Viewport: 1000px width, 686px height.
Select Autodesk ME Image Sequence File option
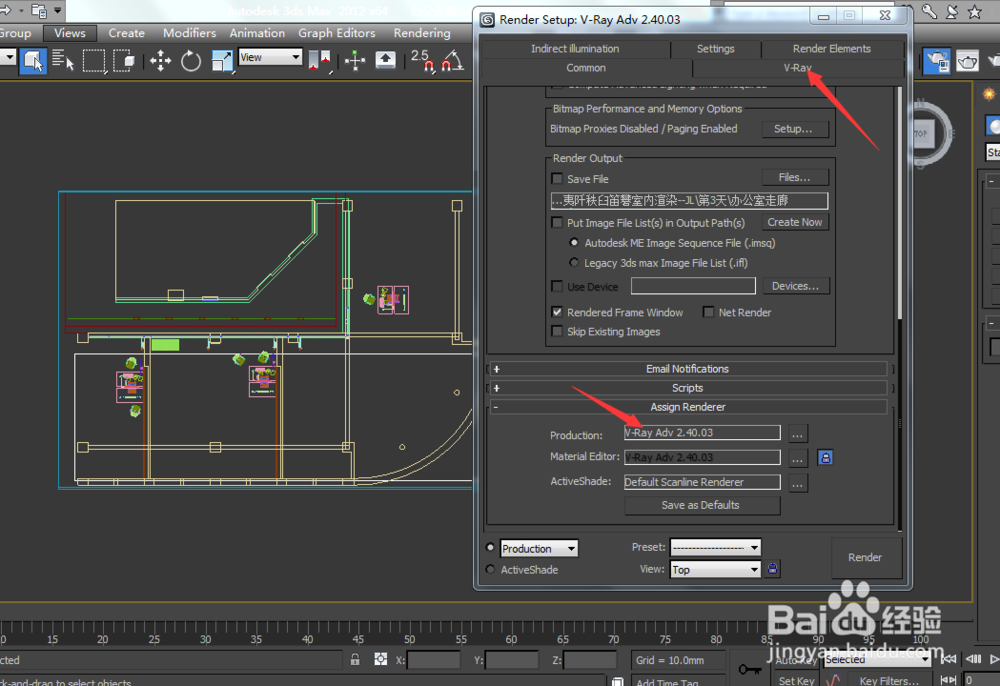coord(575,242)
